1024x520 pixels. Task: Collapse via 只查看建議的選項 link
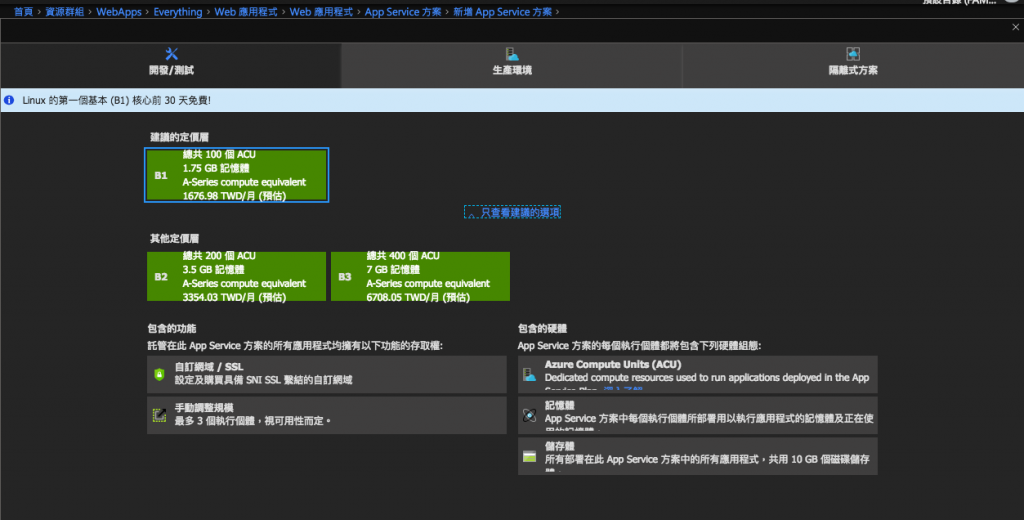pos(513,212)
